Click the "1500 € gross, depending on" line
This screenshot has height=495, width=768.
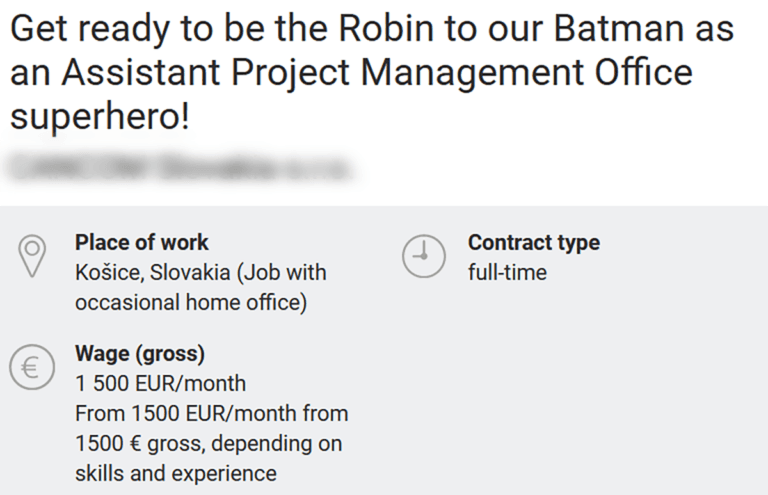pyautogui.click(x=209, y=443)
